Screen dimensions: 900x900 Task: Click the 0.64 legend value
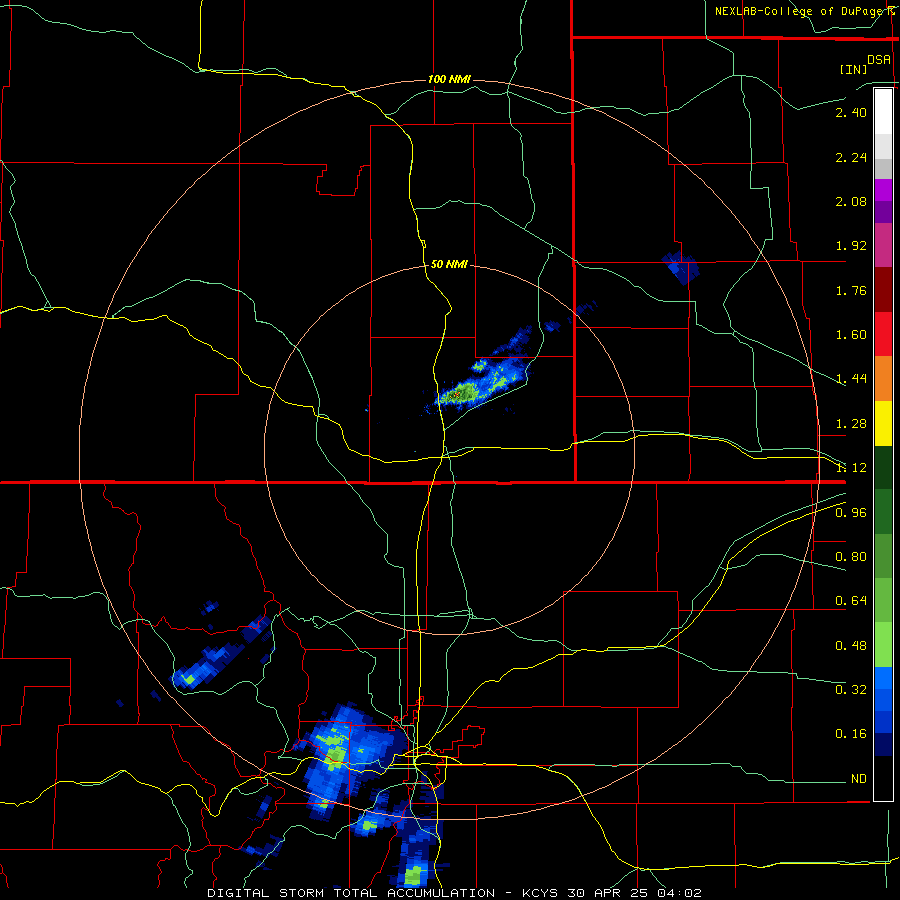click(851, 601)
